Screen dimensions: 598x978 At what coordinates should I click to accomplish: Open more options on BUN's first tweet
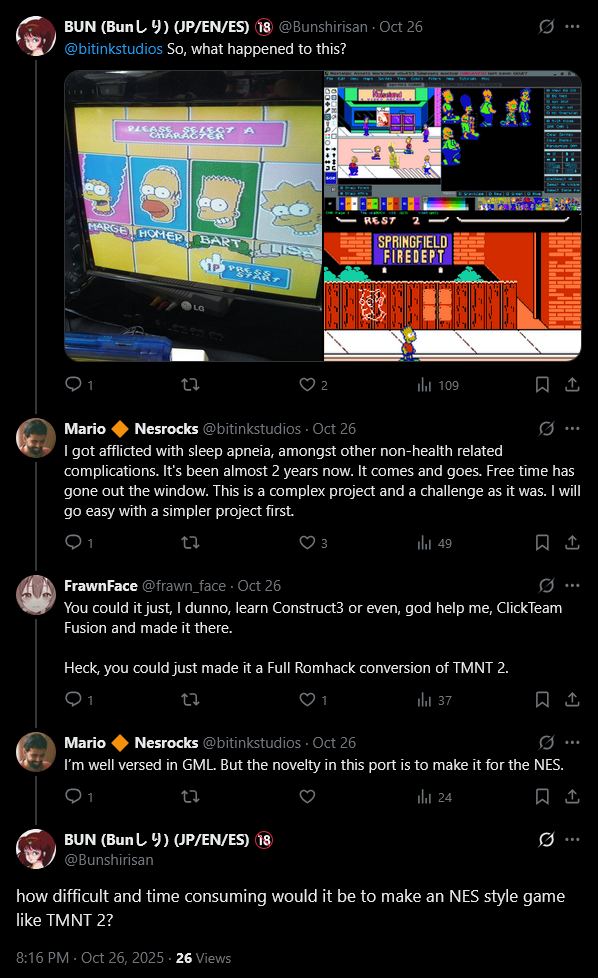click(572, 26)
